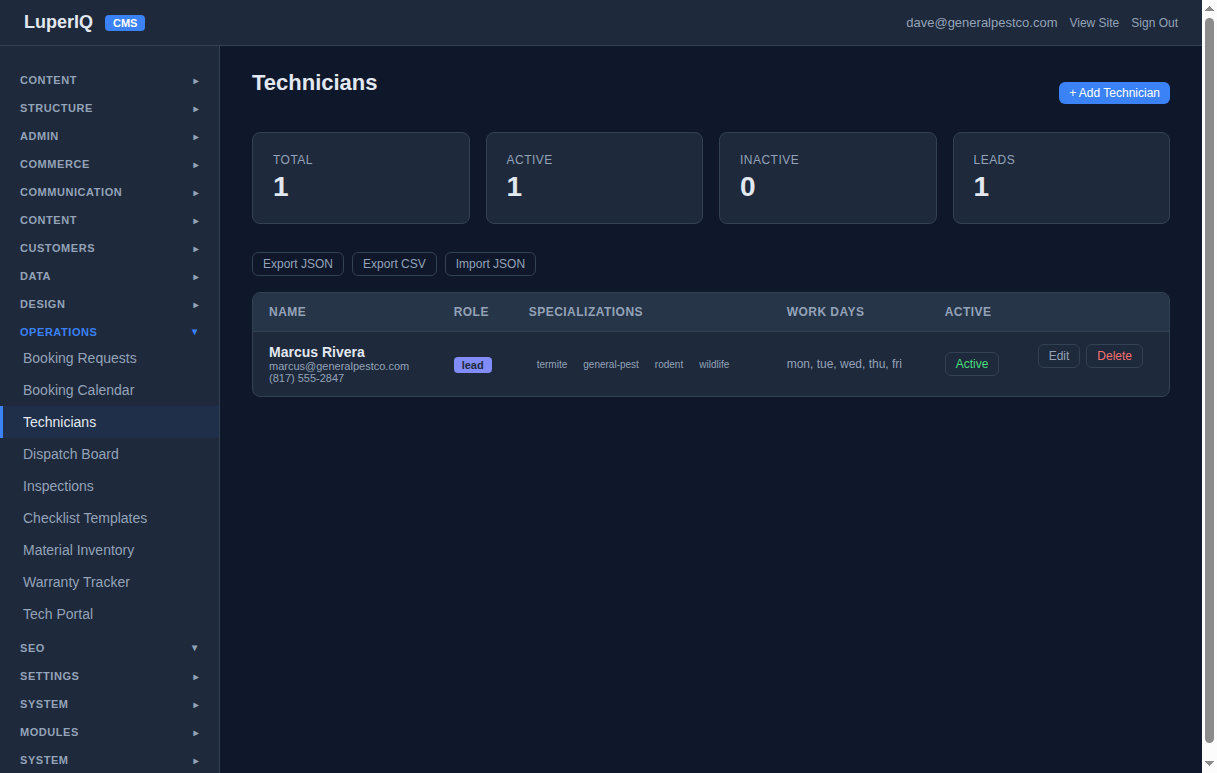Open the Warranty Tracker page
The image size is (1217, 773).
[x=76, y=582]
